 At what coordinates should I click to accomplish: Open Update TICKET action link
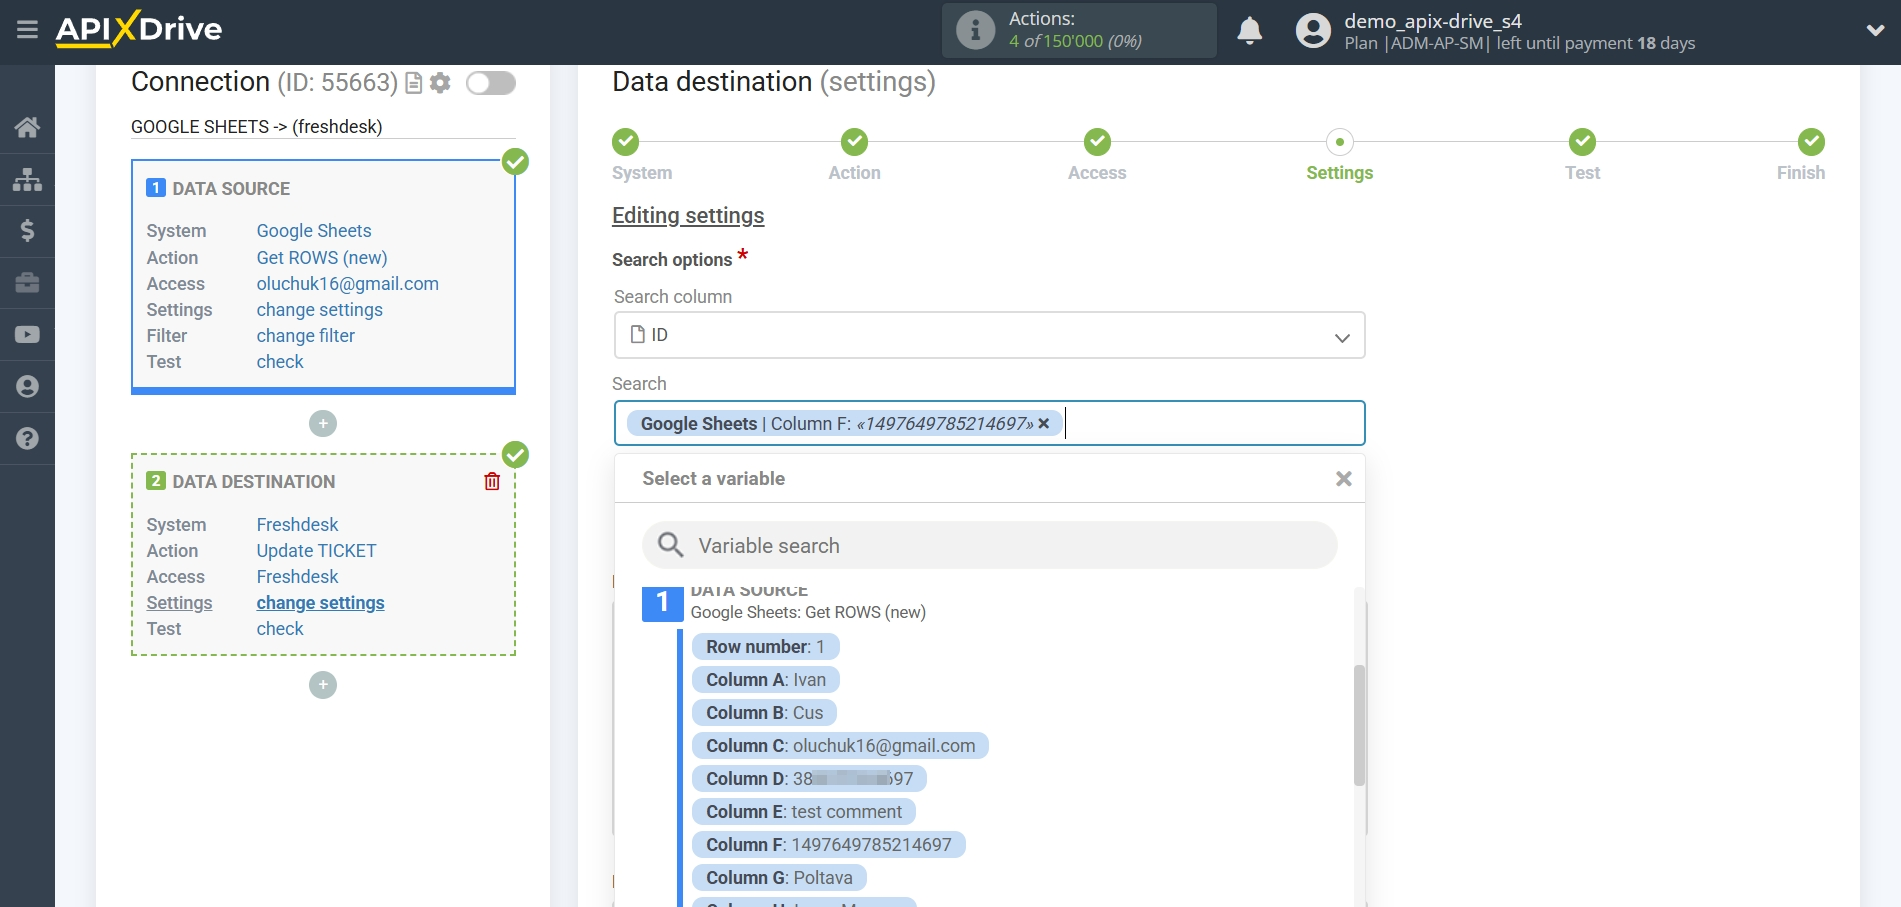point(317,551)
